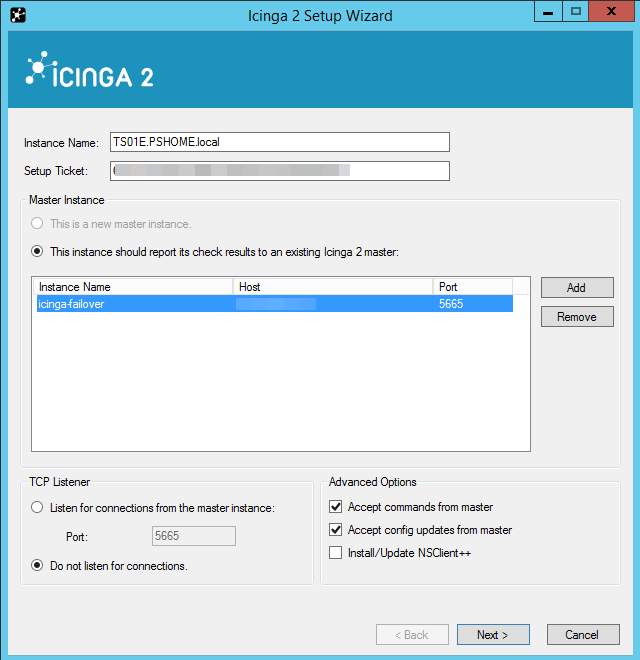
Task: Select 'Listen for connections from master' radio
Action: click(x=38, y=508)
